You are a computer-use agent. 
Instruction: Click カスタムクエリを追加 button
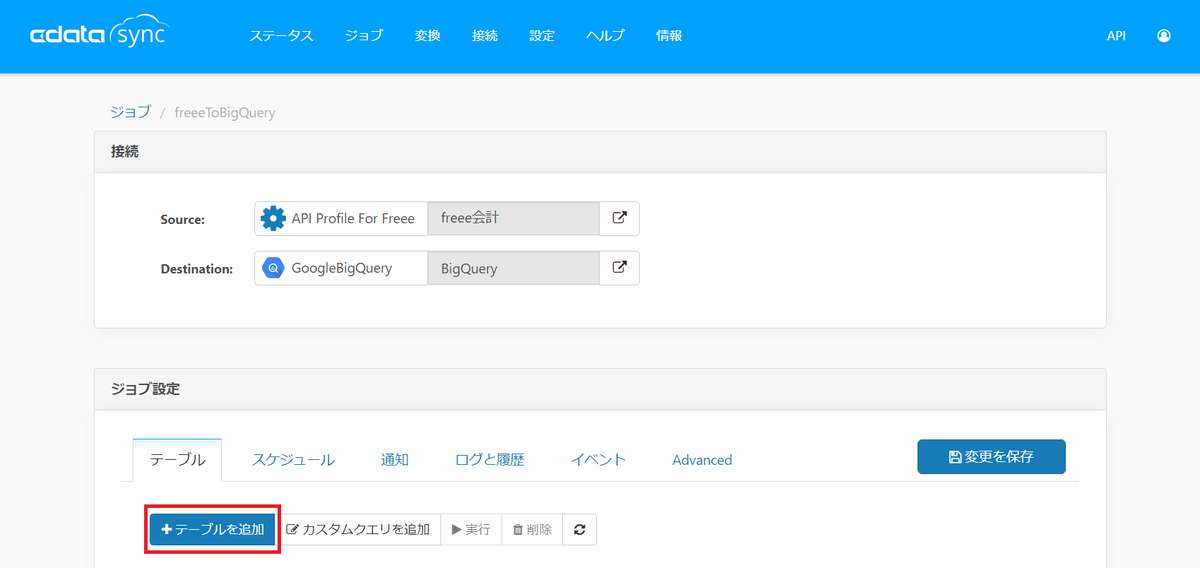358,529
